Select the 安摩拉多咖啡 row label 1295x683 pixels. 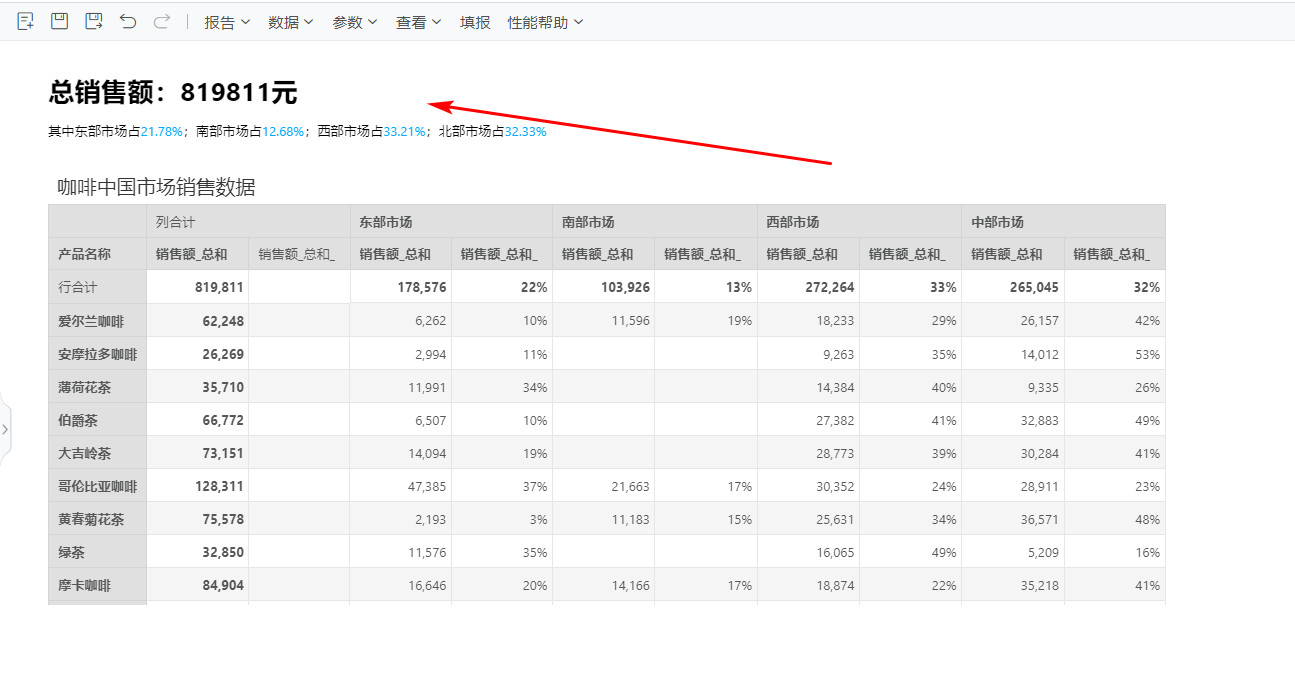(97, 354)
